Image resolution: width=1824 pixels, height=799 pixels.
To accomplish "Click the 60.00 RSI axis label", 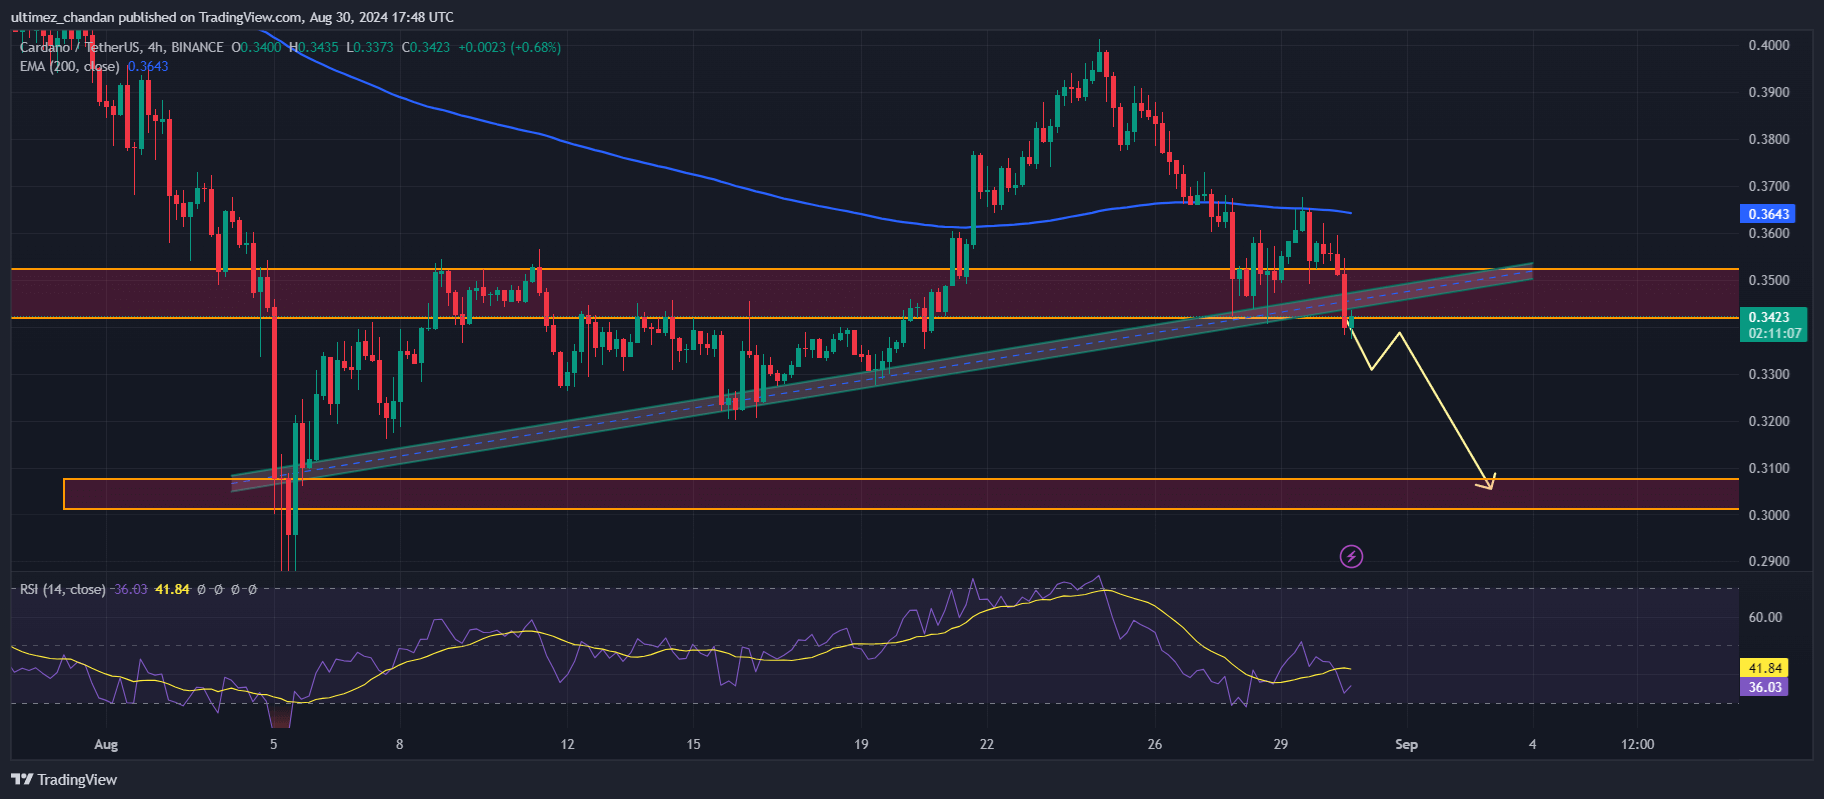I will pyautogui.click(x=1765, y=617).
